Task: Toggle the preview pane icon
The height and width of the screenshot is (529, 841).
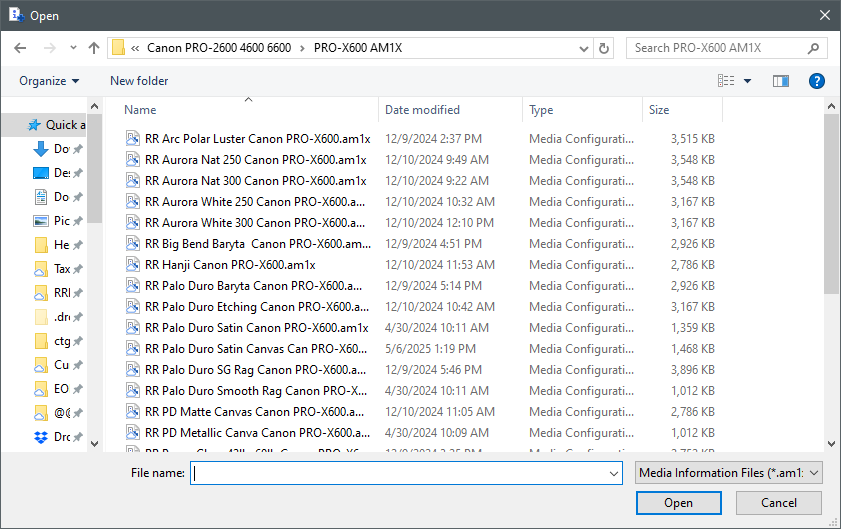Action: click(781, 81)
